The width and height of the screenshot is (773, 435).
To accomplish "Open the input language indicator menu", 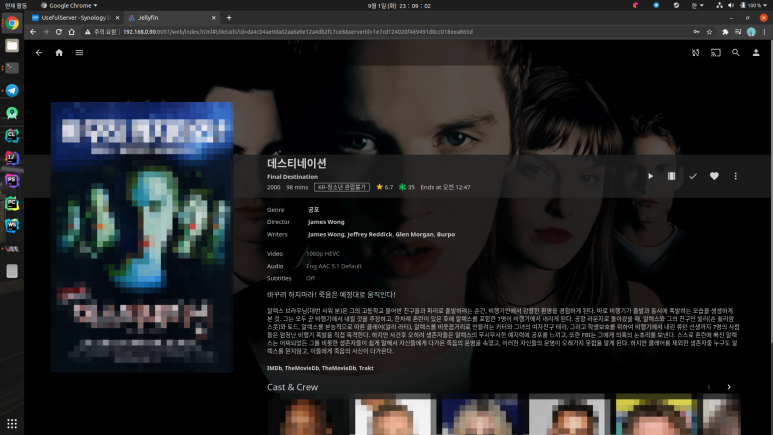I will coord(697,5).
